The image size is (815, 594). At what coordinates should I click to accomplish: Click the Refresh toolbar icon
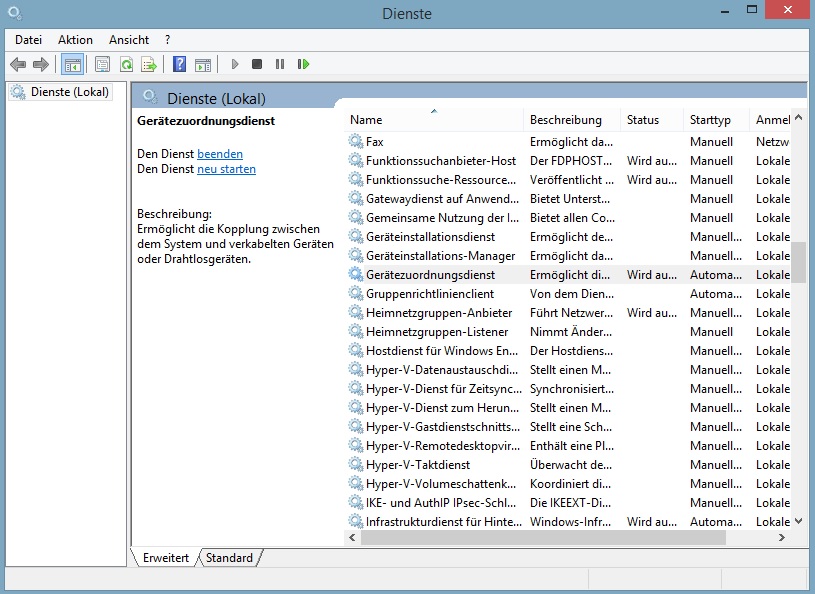coord(126,64)
